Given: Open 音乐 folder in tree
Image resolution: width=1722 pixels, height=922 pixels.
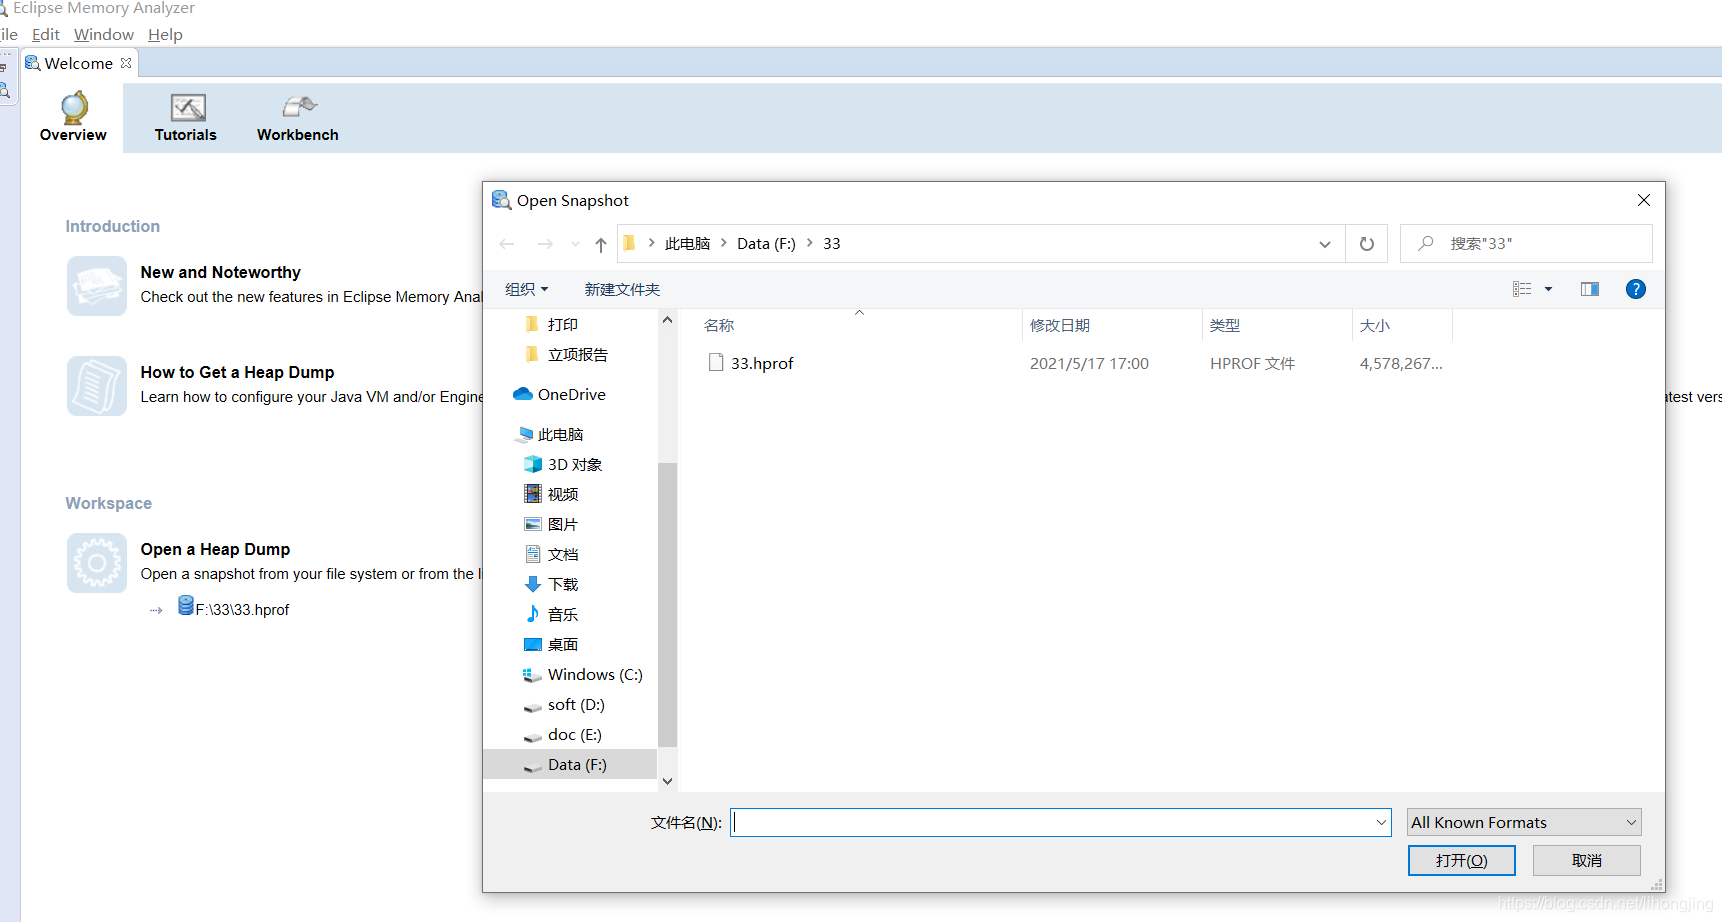Looking at the screenshot, I should 552,614.
